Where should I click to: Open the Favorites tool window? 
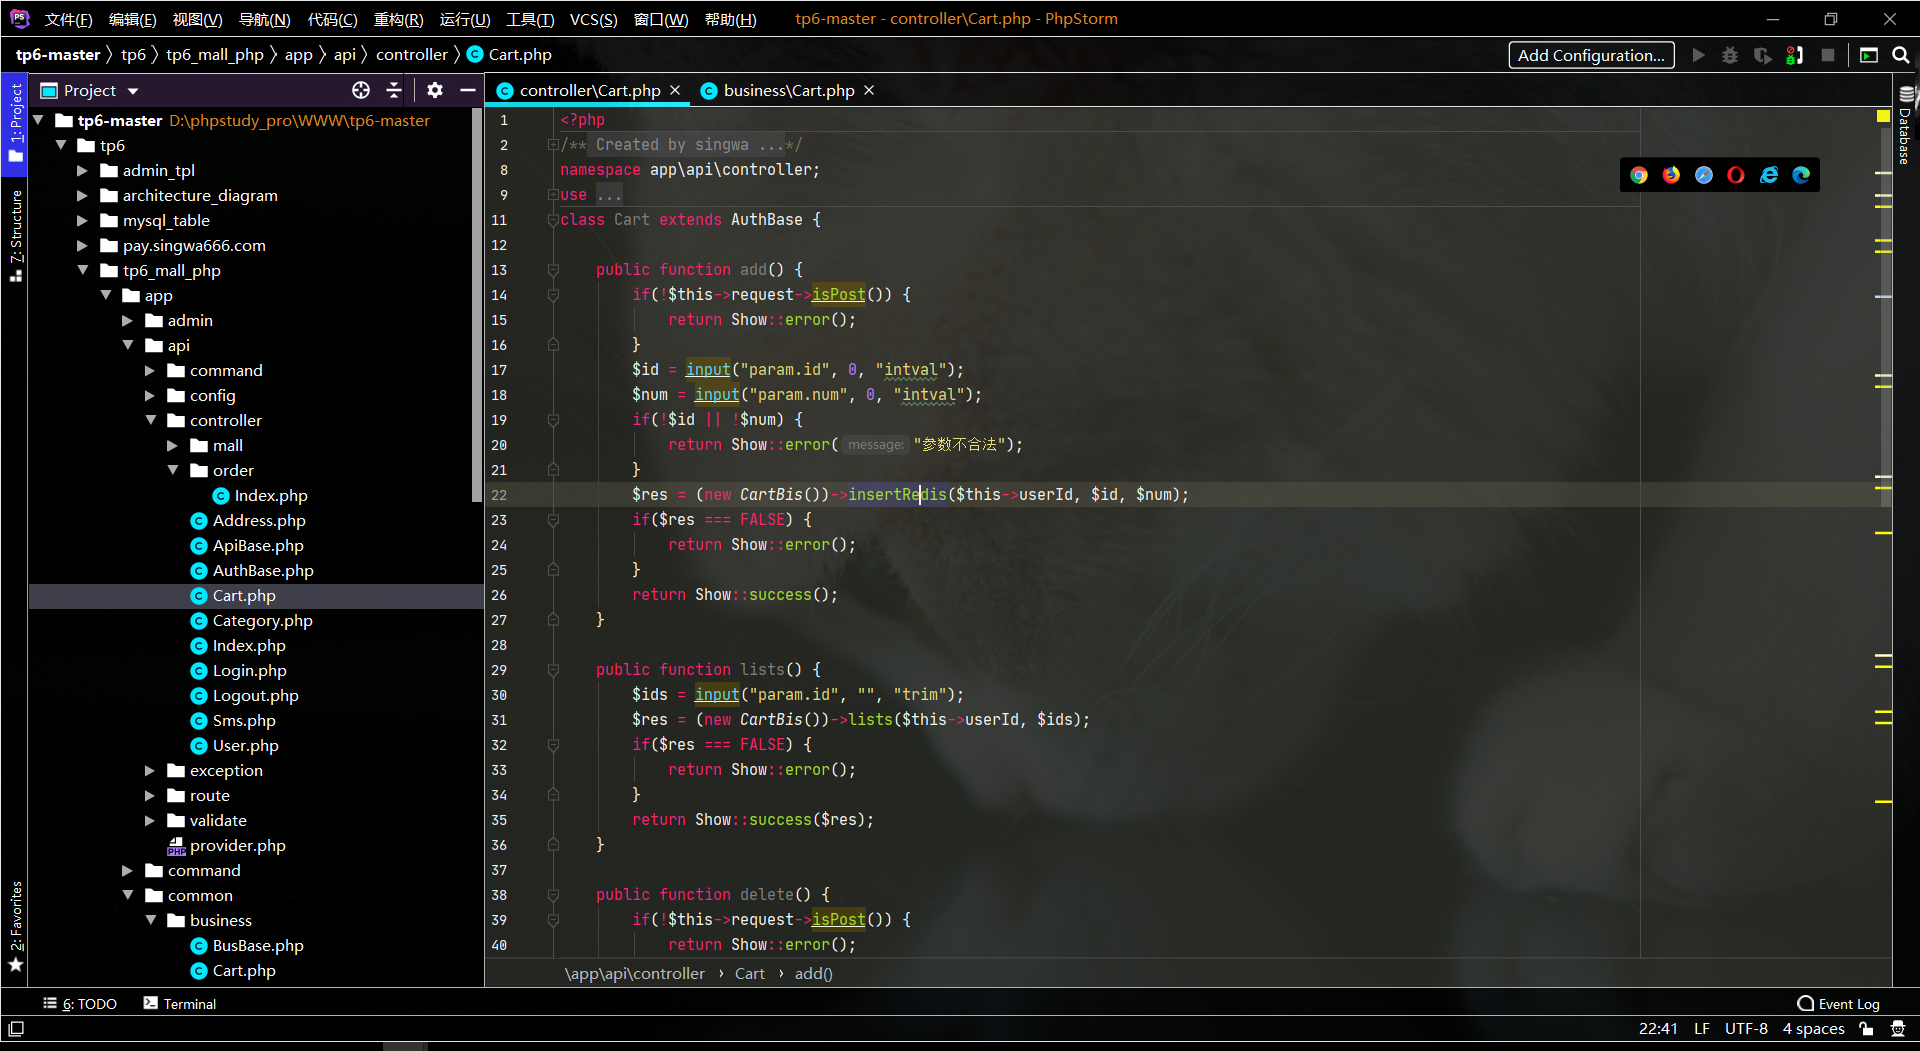pyautogui.click(x=15, y=927)
